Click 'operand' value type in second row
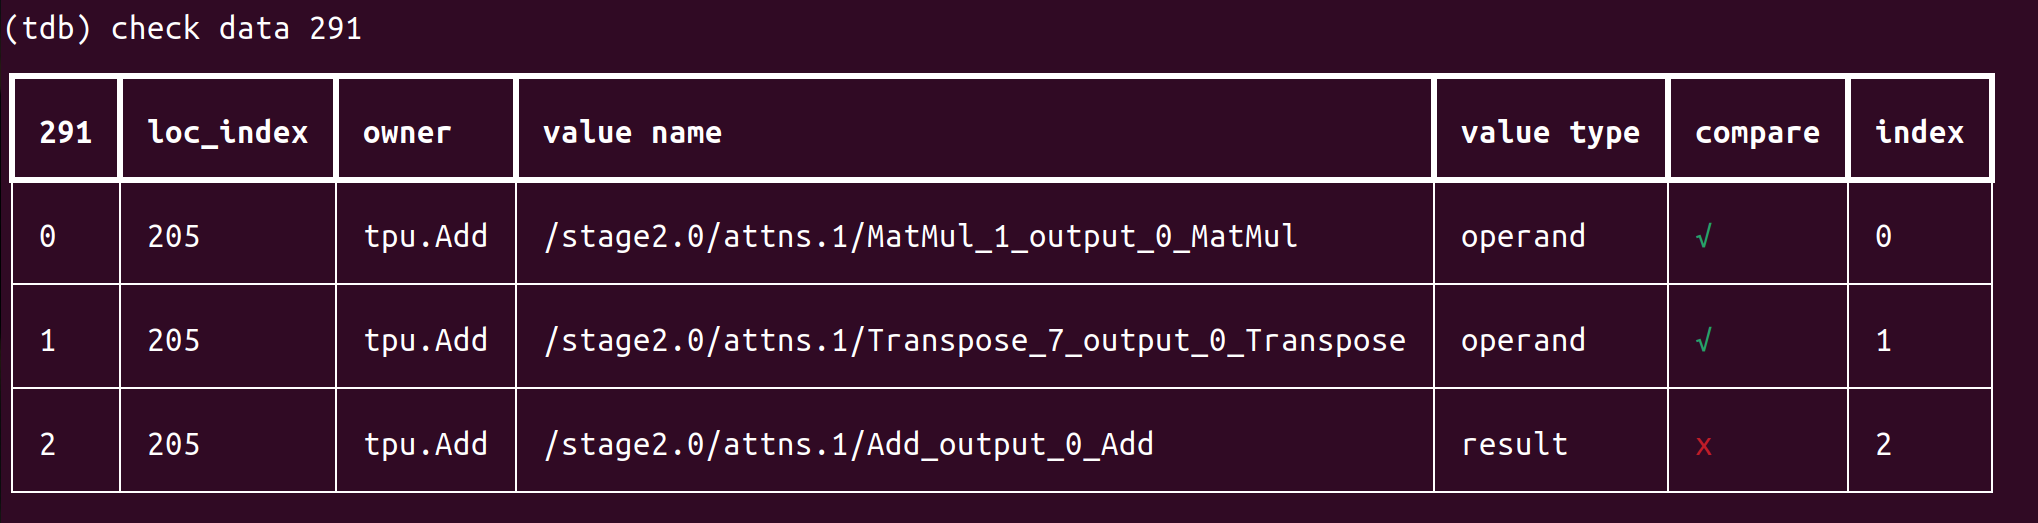Screen dimensions: 2038x523 (1522, 341)
